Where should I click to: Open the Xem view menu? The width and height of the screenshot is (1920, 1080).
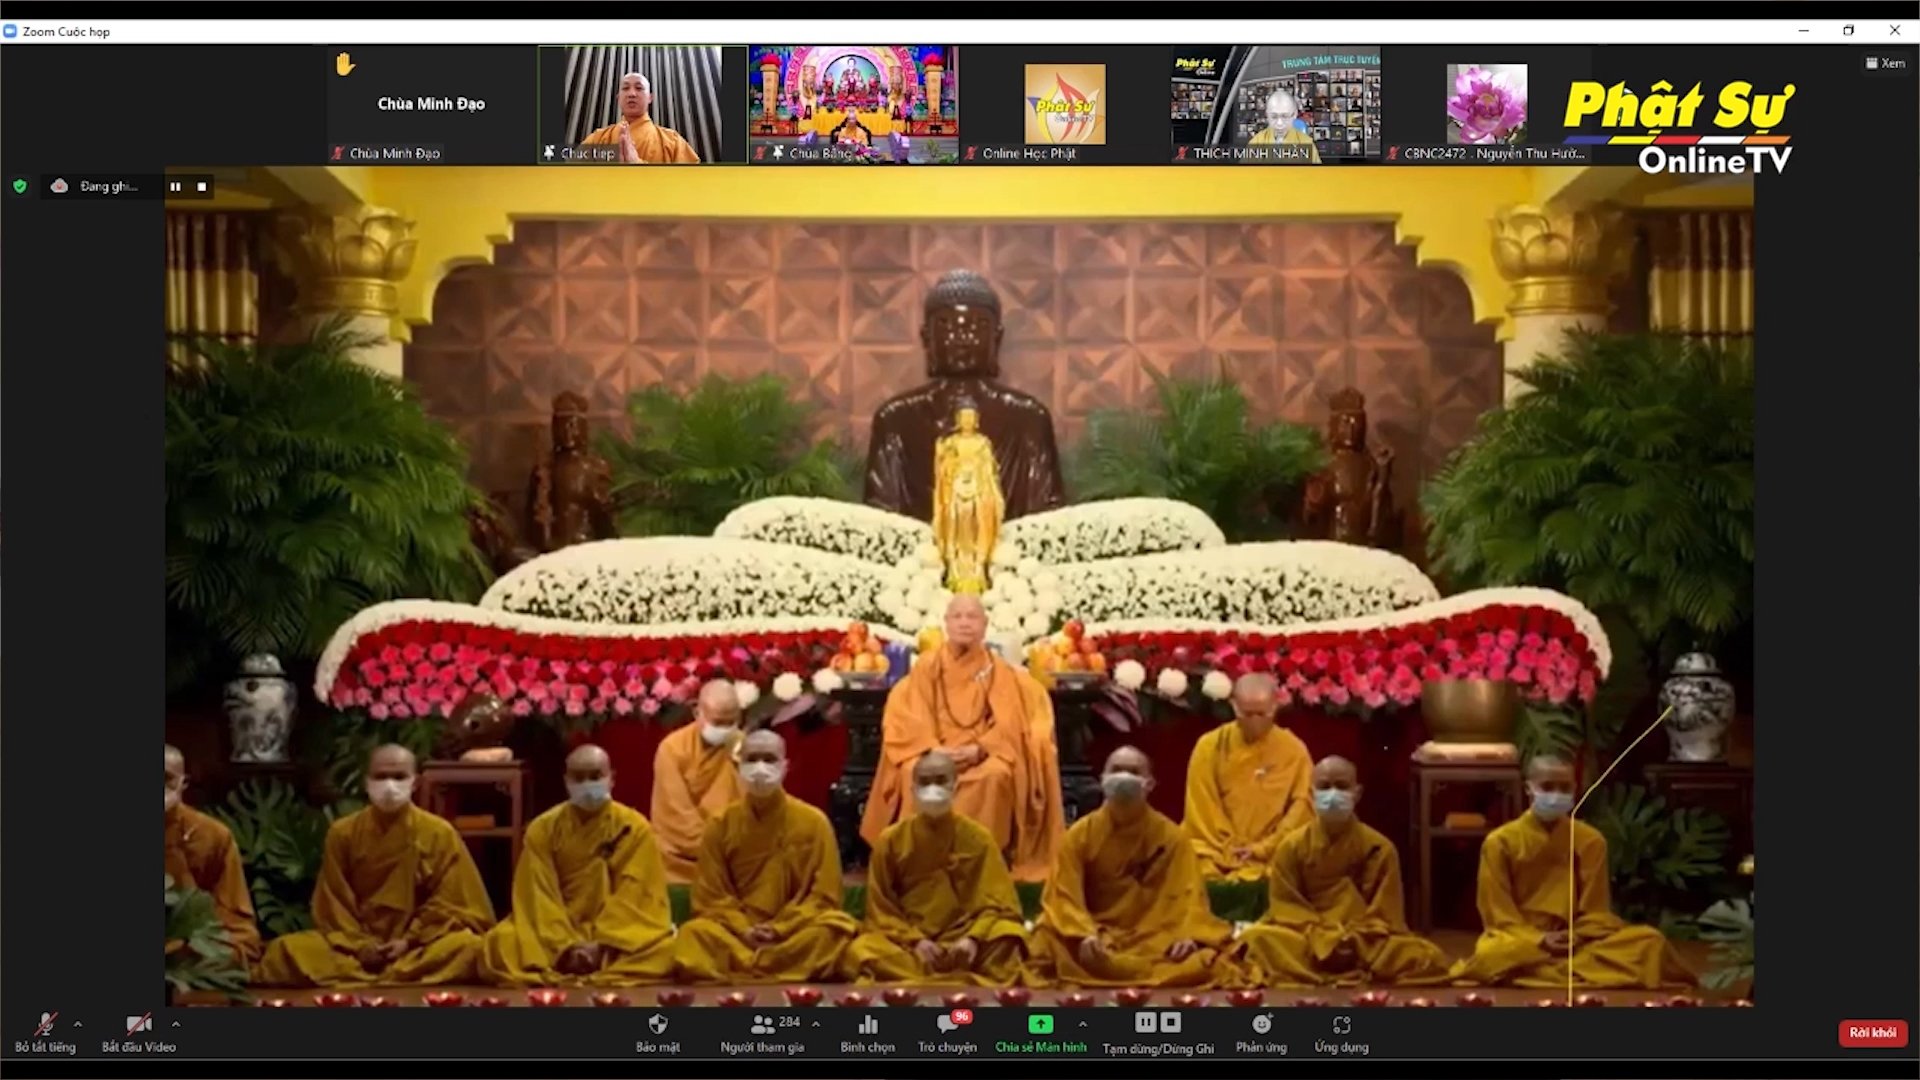[1885, 63]
